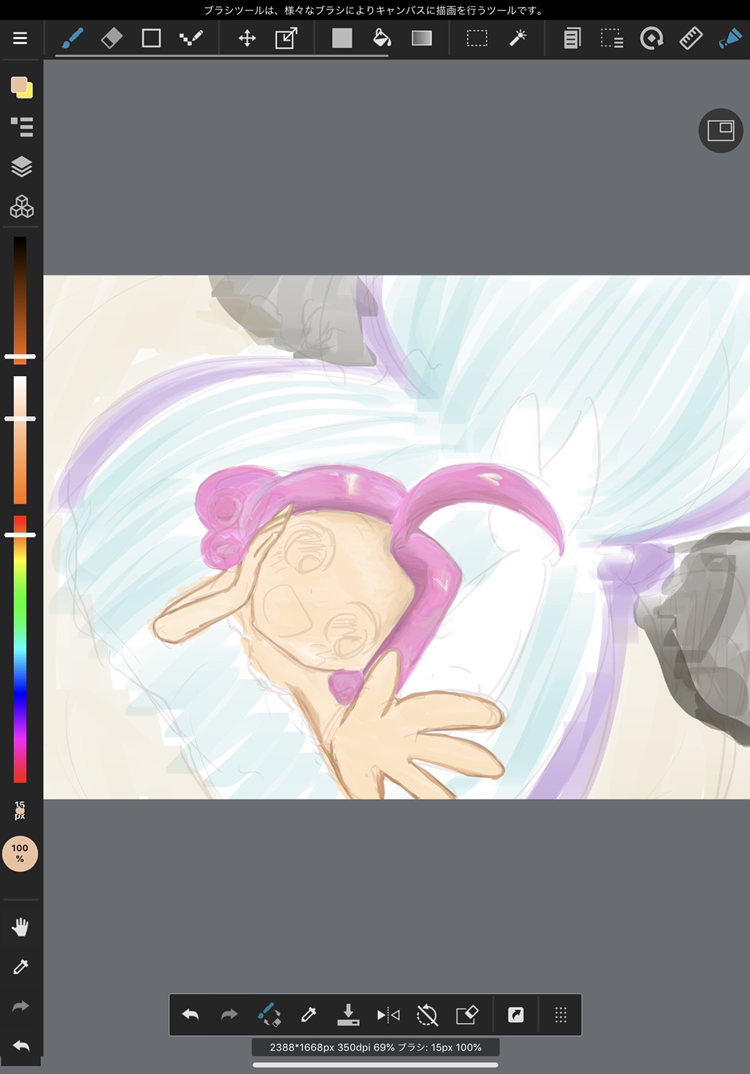
Task: Redo from the bottom shortcut bar
Action: coord(229,1014)
